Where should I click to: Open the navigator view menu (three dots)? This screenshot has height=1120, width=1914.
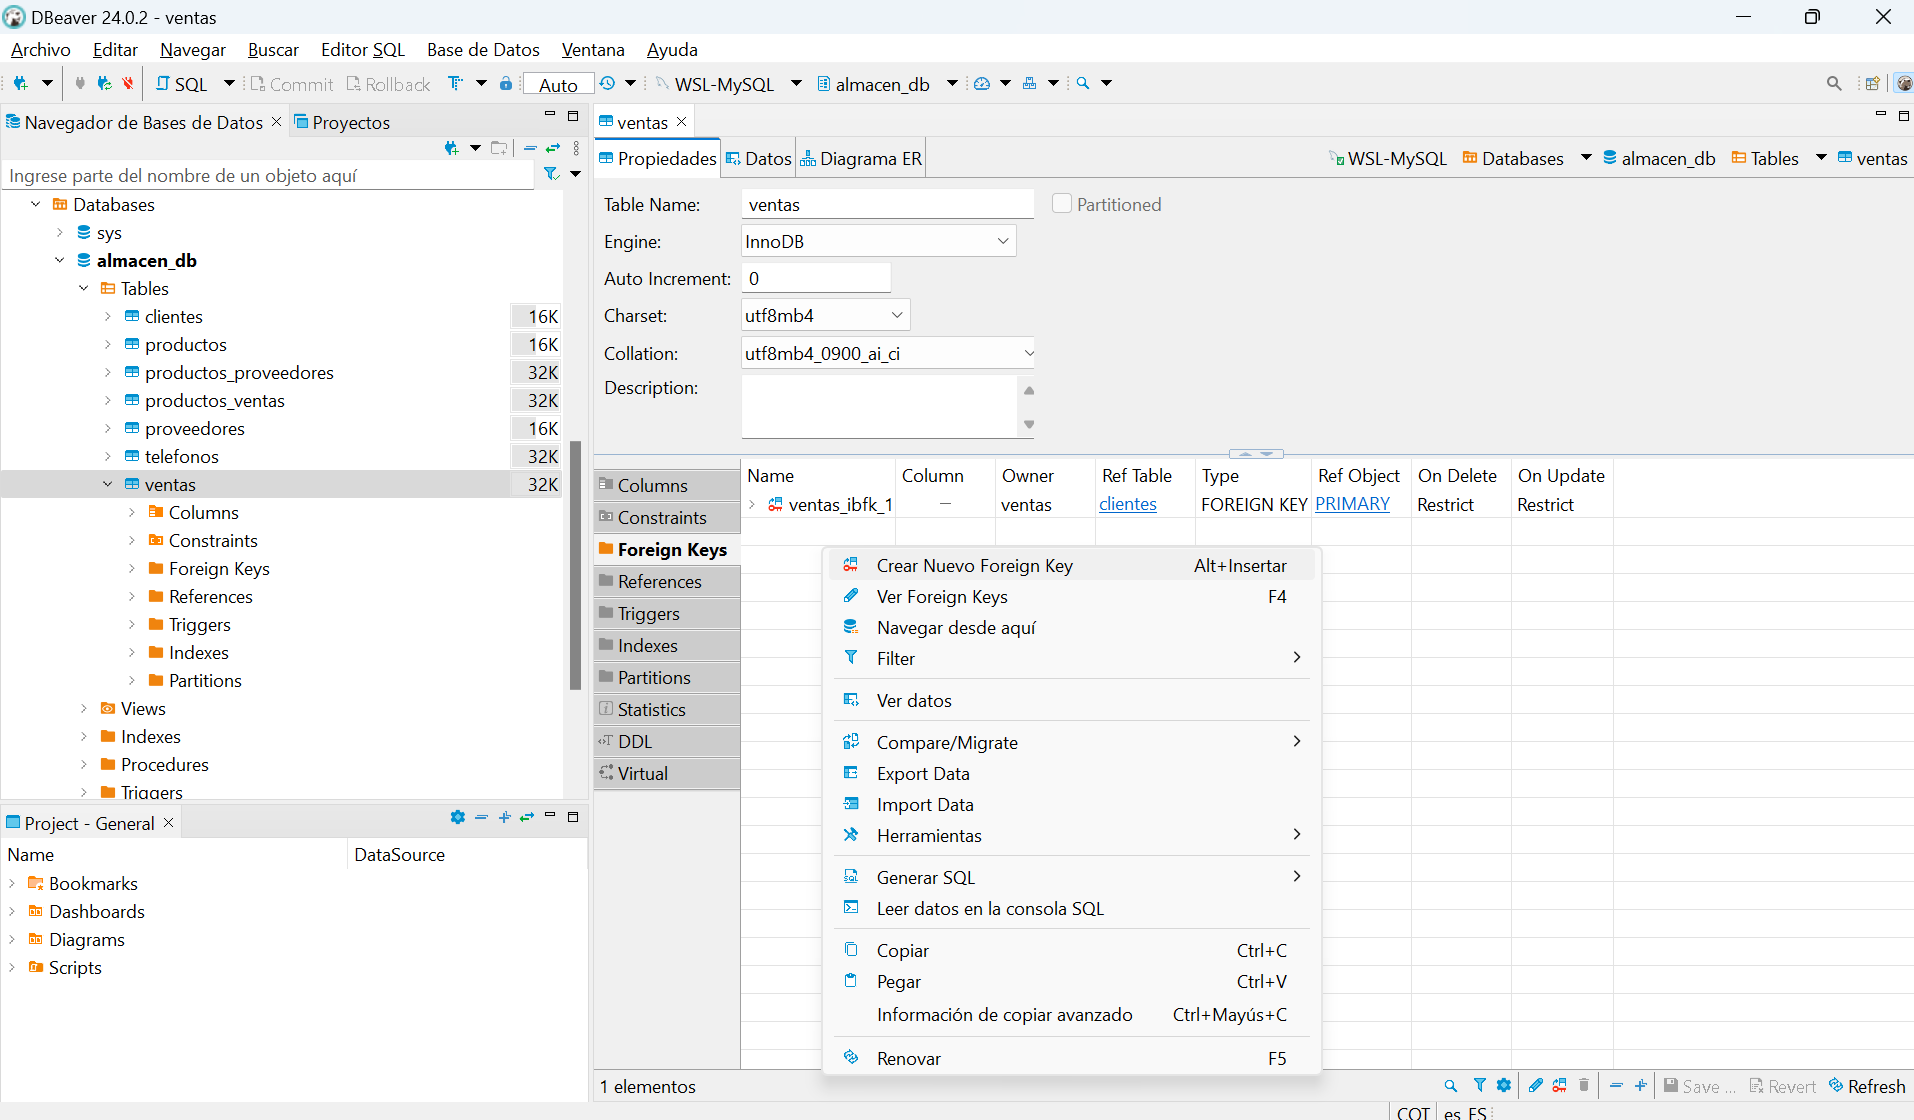point(577,148)
